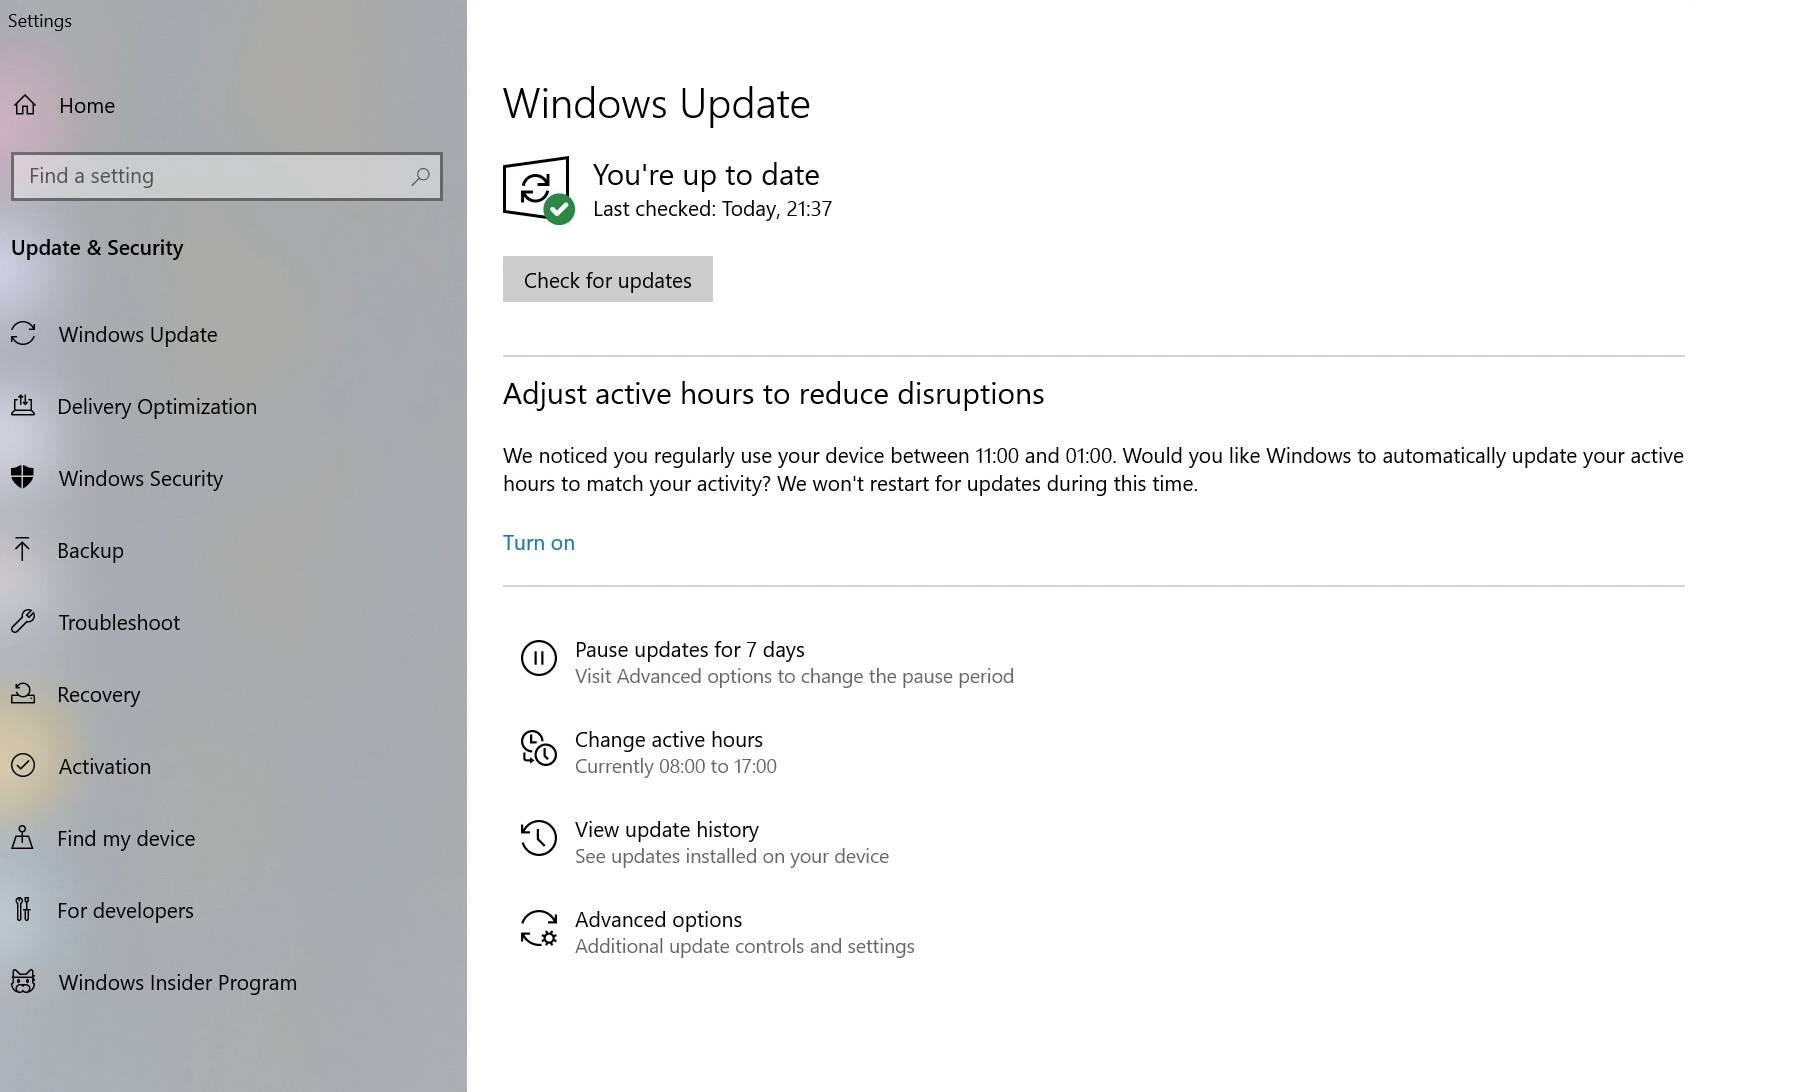
Task: Click "Visit Advanced options to change the pause period"
Action: pyautogui.click(x=794, y=676)
